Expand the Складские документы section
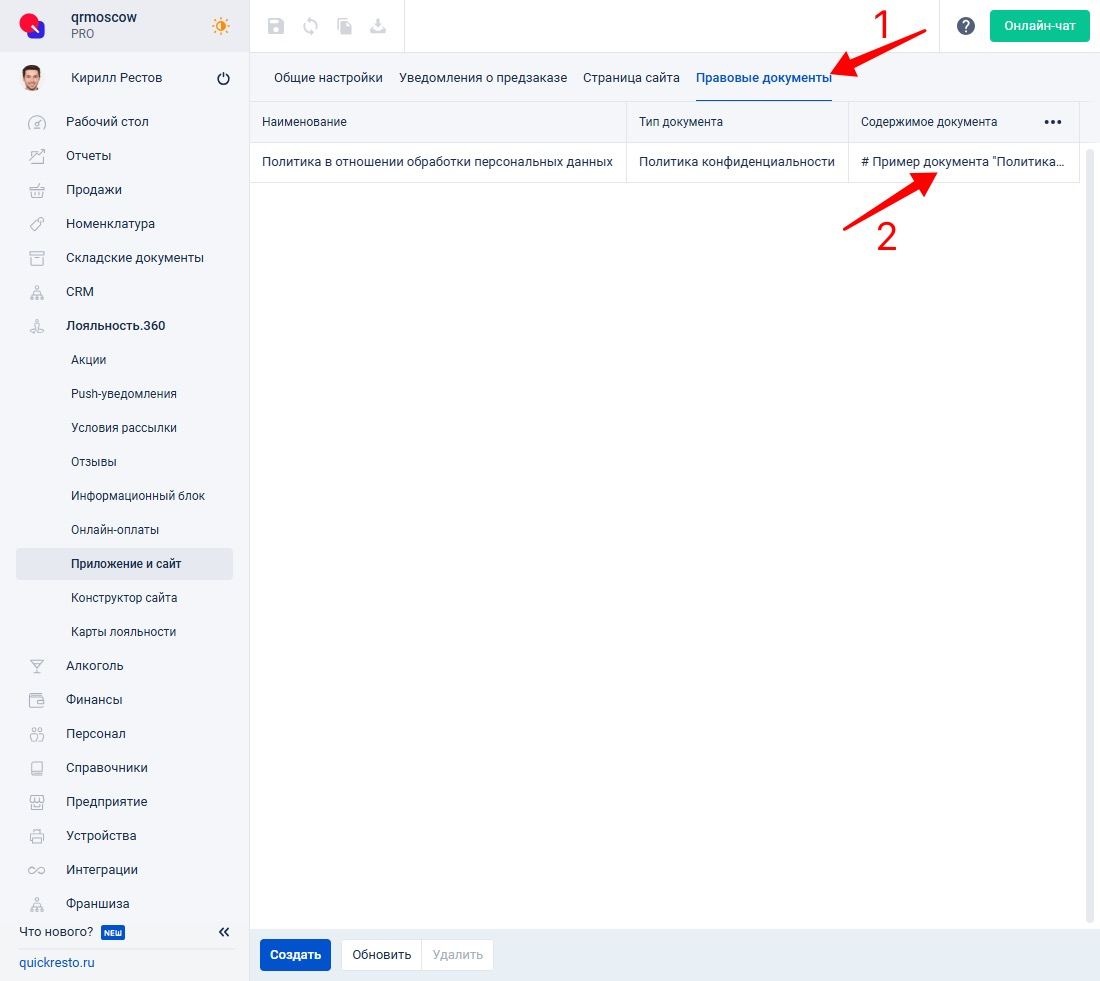Screen dimensions: 1100x981 click(134, 258)
